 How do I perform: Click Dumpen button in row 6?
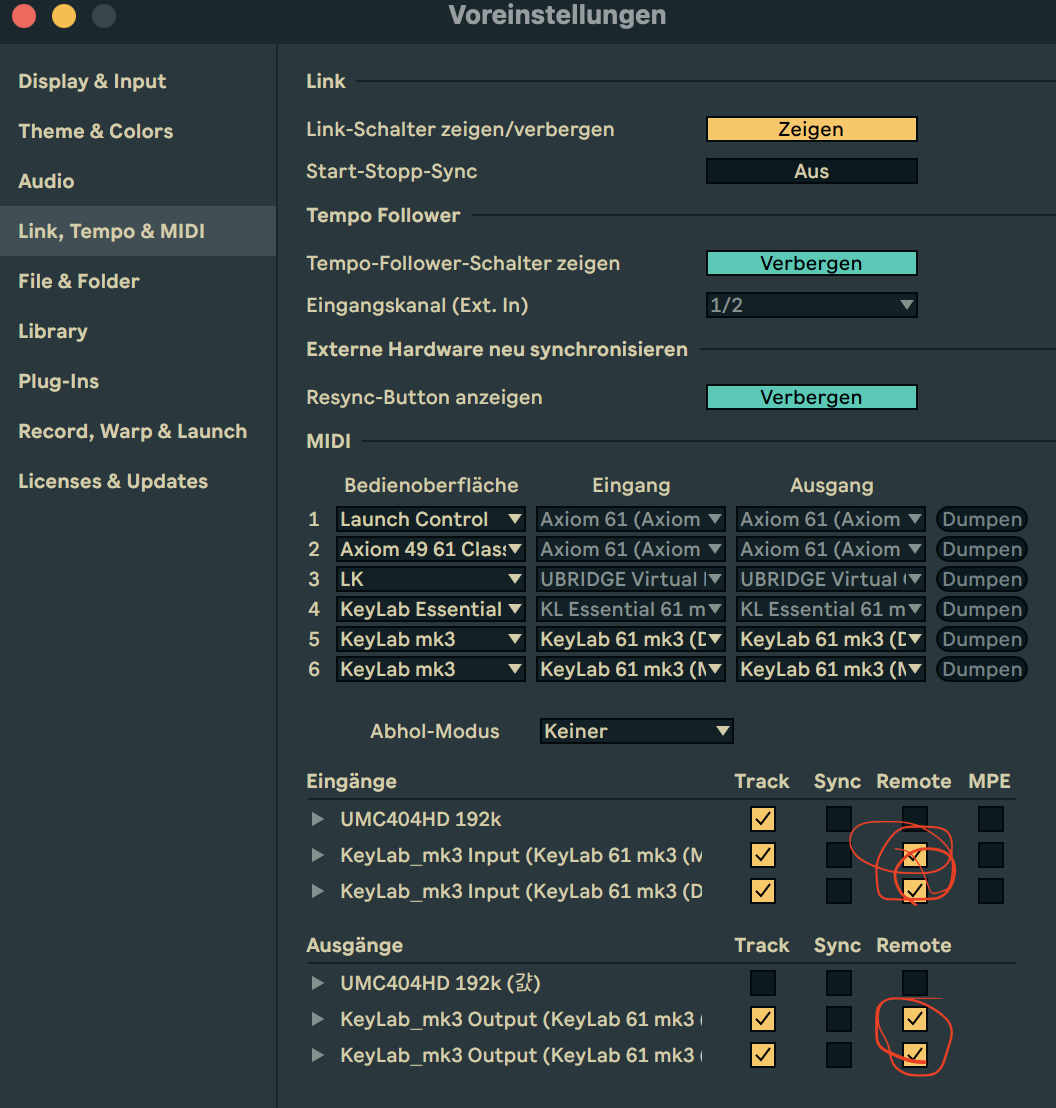coord(982,669)
